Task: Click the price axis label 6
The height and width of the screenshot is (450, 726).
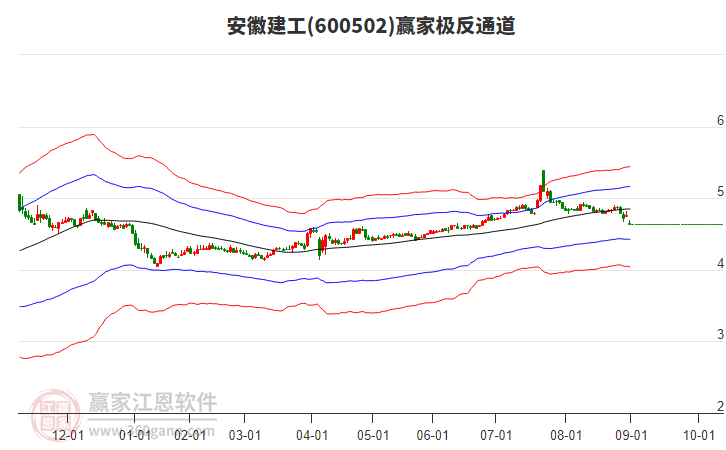Action: (720, 120)
